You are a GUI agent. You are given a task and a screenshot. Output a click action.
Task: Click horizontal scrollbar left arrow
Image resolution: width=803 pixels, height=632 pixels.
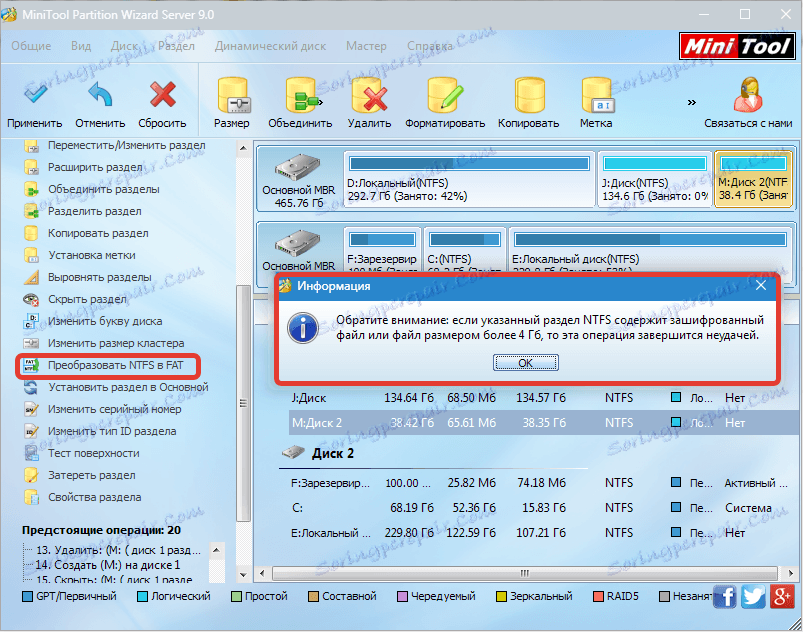262,573
